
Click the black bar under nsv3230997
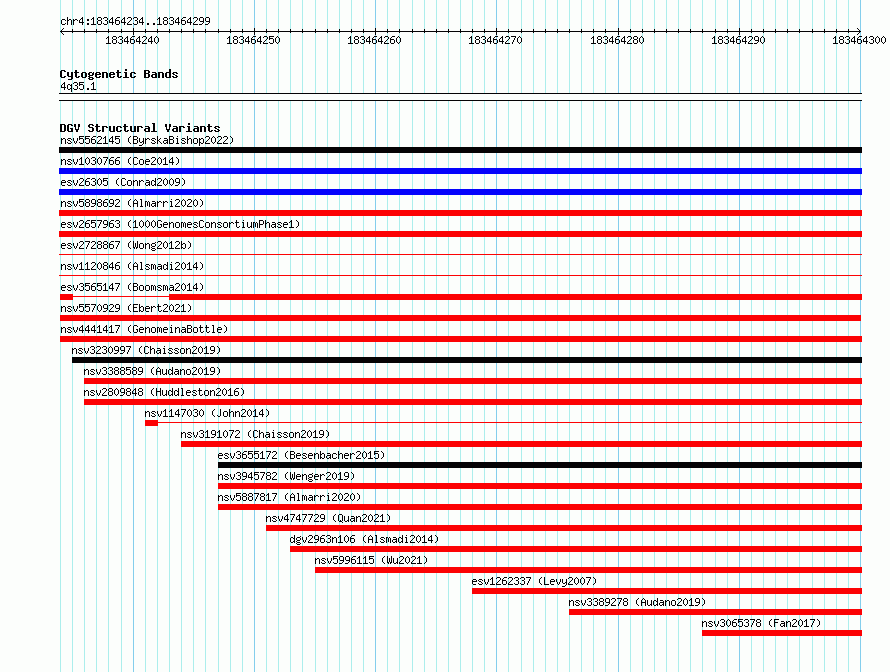[x=467, y=360]
